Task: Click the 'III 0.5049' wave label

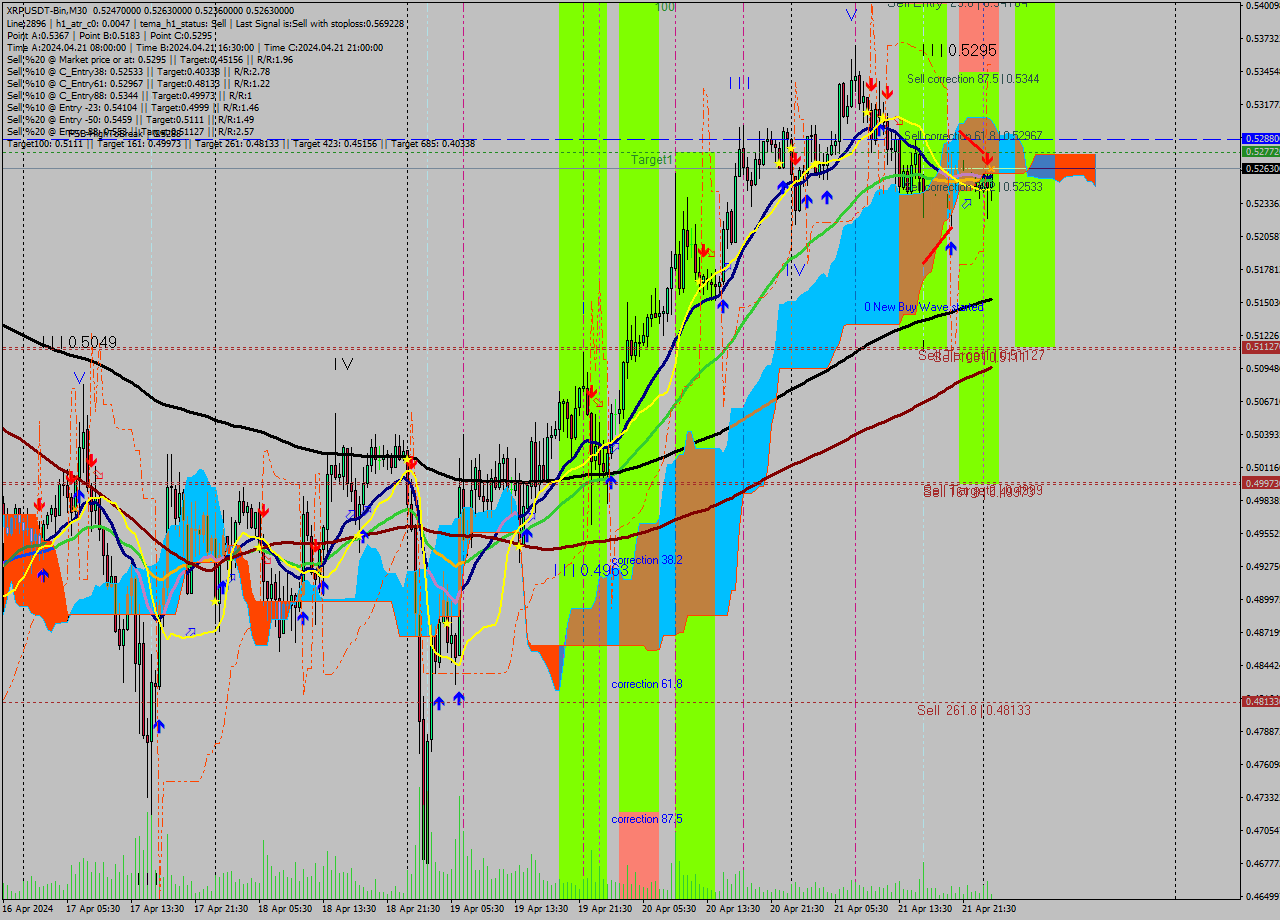Action: coord(79,343)
